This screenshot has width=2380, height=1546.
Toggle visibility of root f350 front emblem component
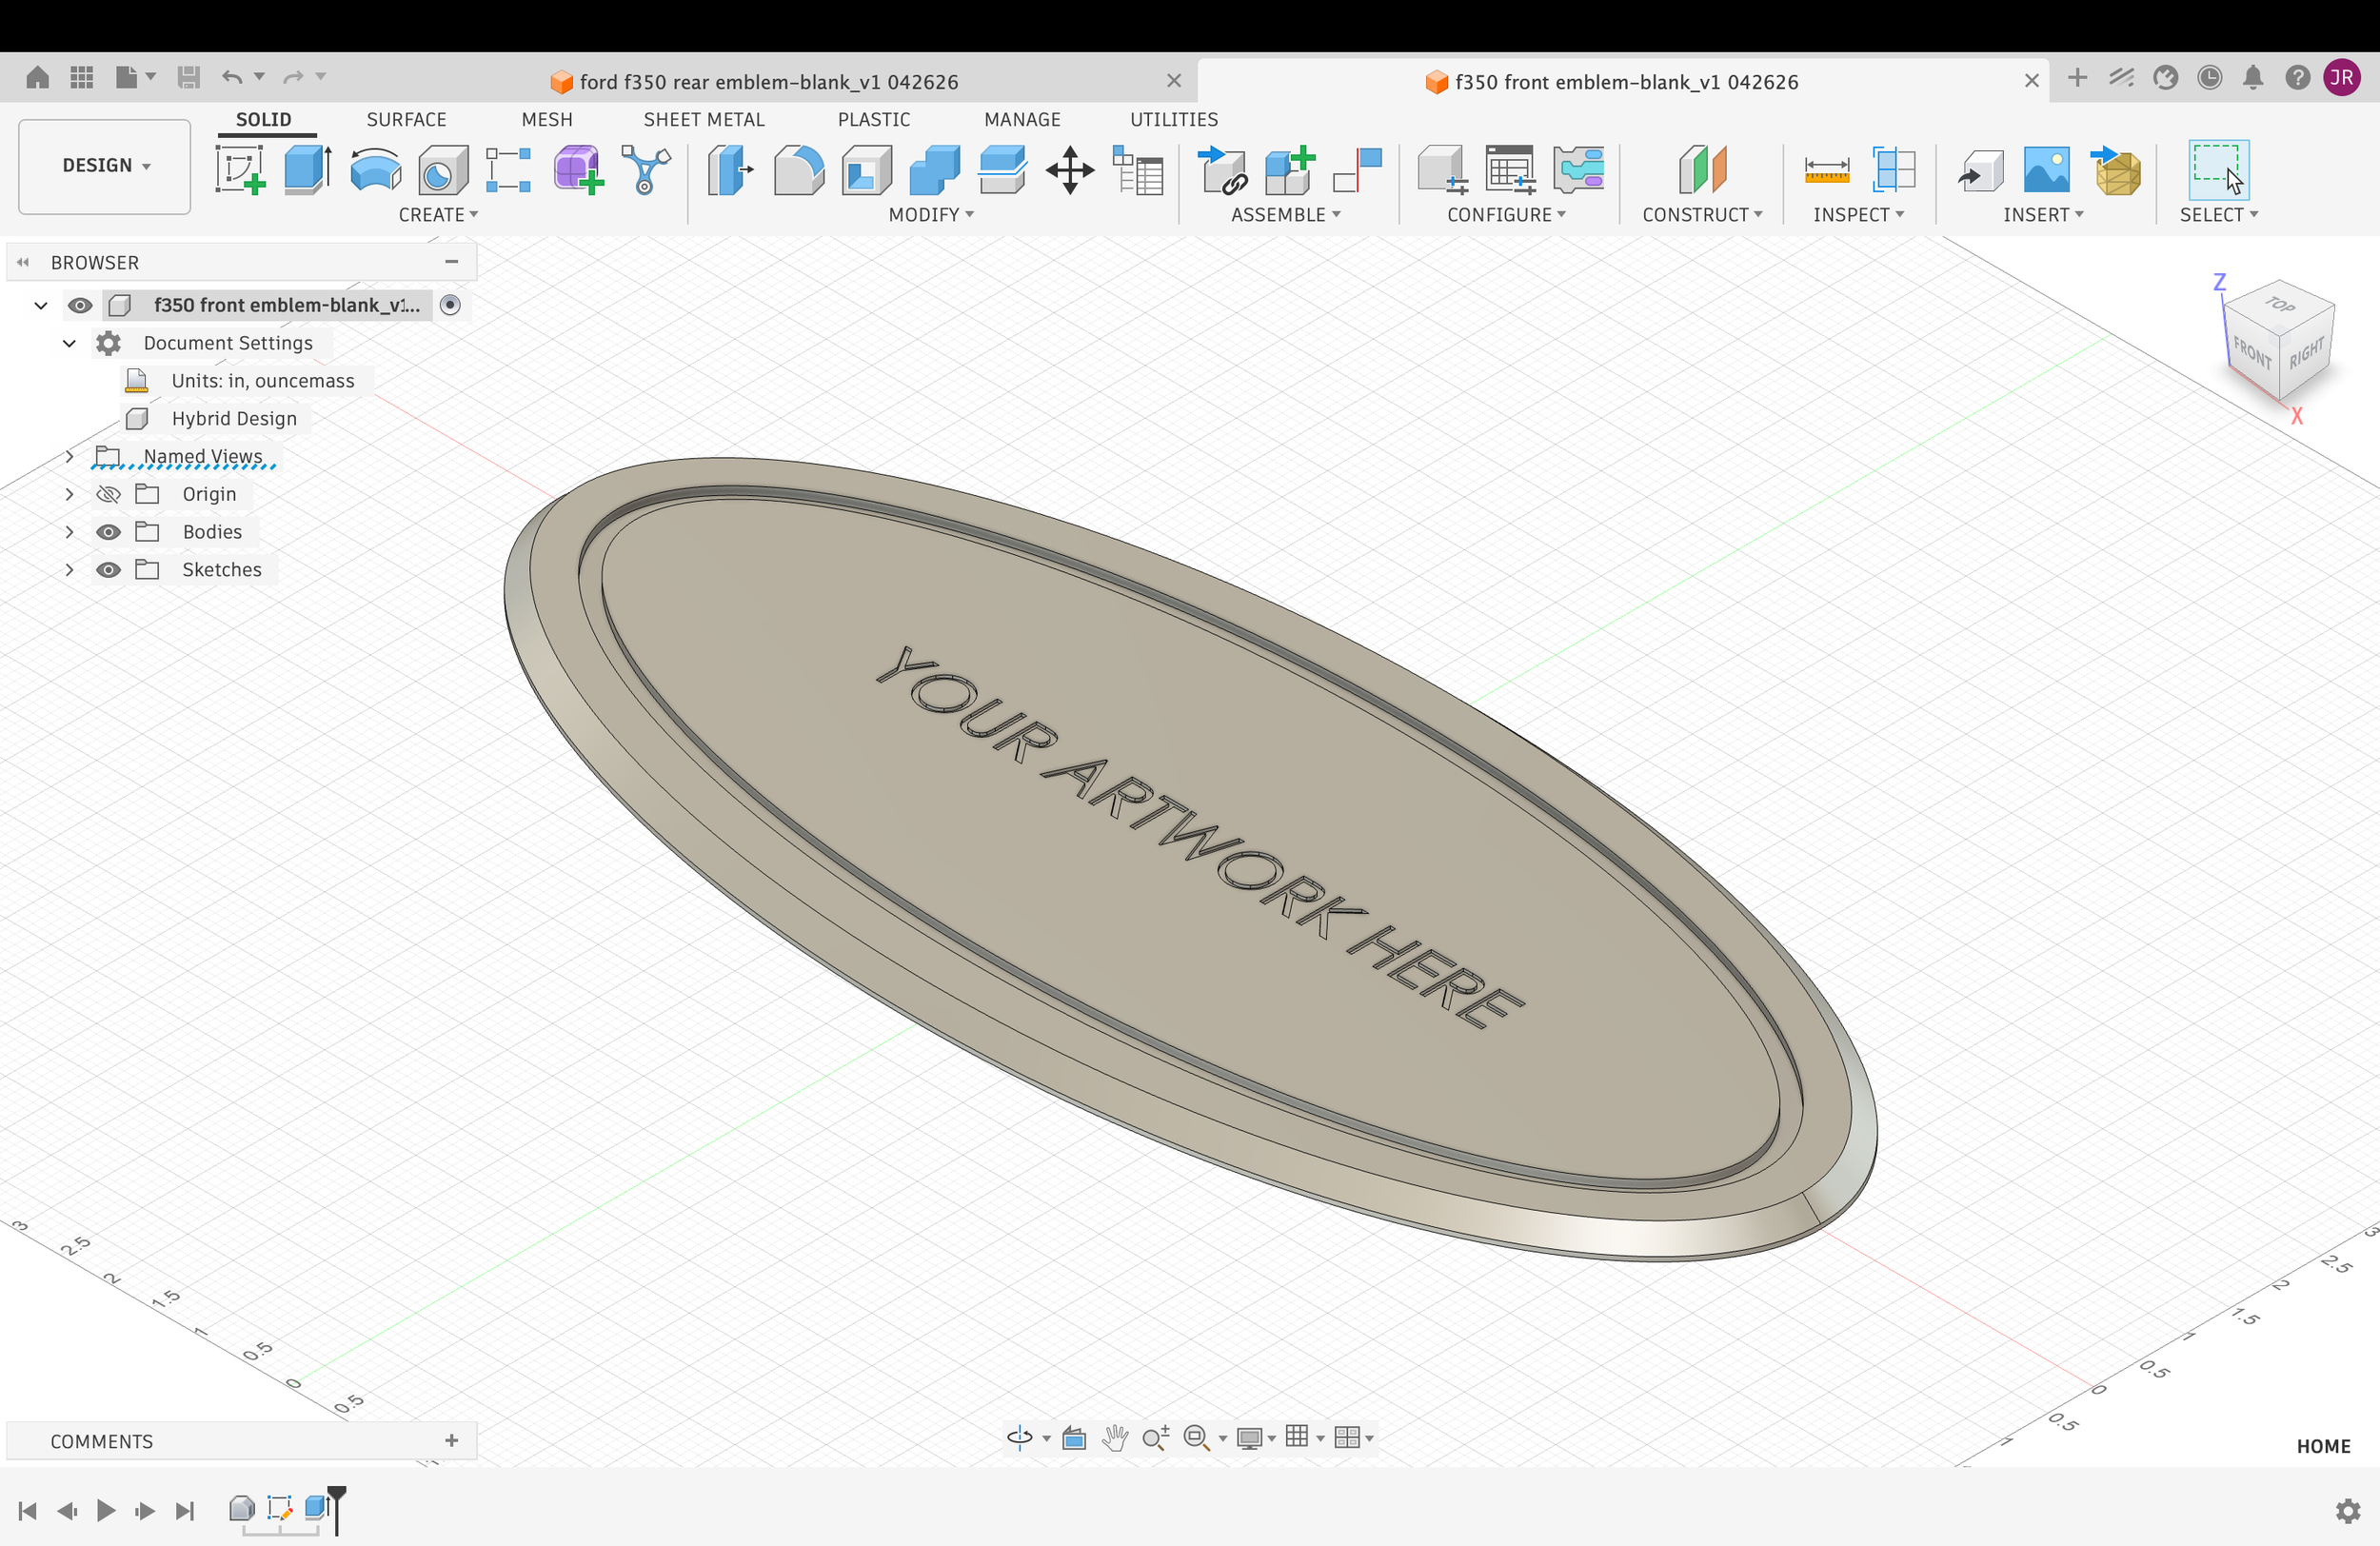pos(80,305)
